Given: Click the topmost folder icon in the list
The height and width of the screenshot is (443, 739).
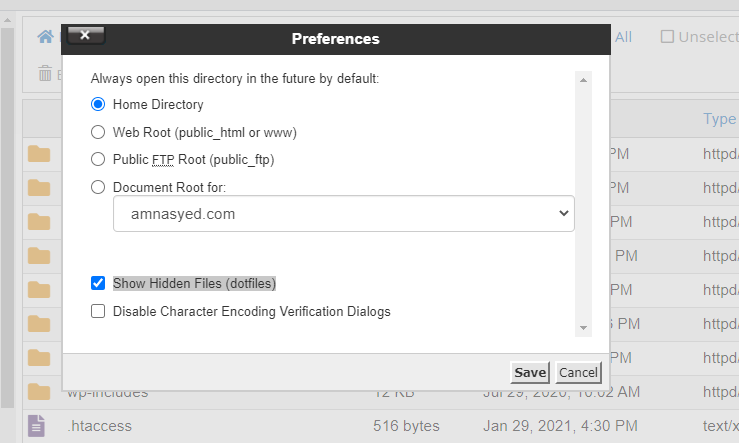Looking at the screenshot, I should click(39, 154).
